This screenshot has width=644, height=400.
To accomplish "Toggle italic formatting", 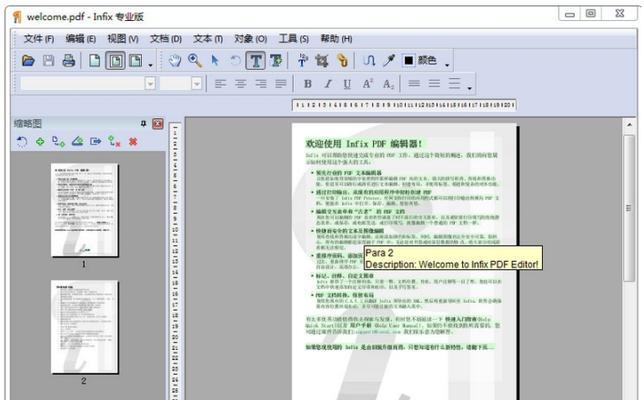I will [x=328, y=84].
